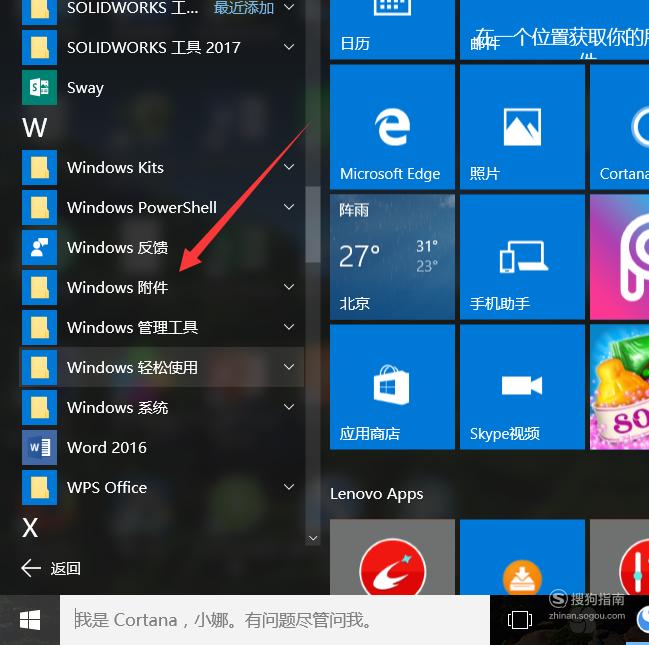The height and width of the screenshot is (645, 649).
Task: Click the 返回 back arrow
Action: pyautogui.click(x=31, y=568)
